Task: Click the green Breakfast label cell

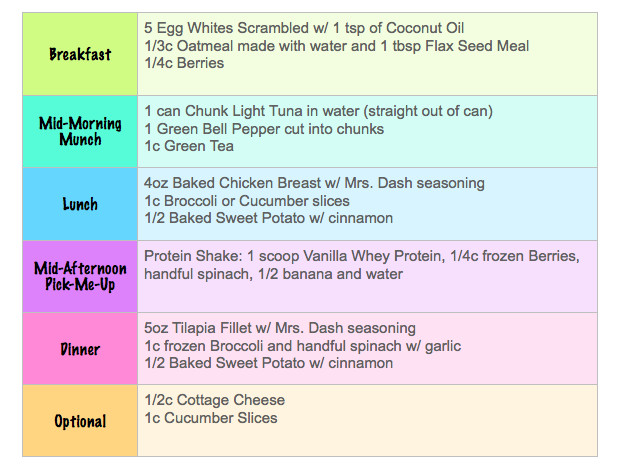Action: point(80,54)
